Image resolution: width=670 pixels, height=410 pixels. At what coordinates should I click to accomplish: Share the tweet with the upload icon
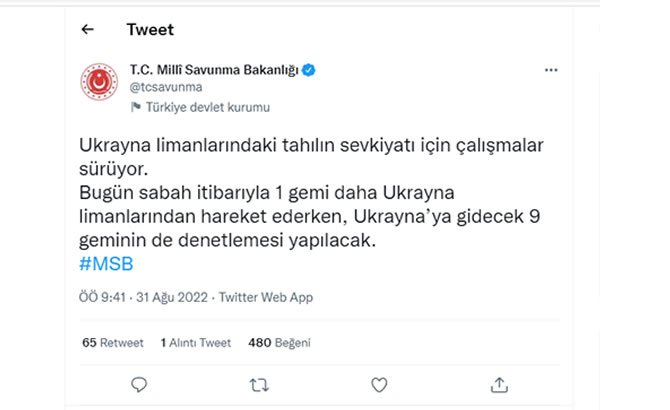click(499, 384)
